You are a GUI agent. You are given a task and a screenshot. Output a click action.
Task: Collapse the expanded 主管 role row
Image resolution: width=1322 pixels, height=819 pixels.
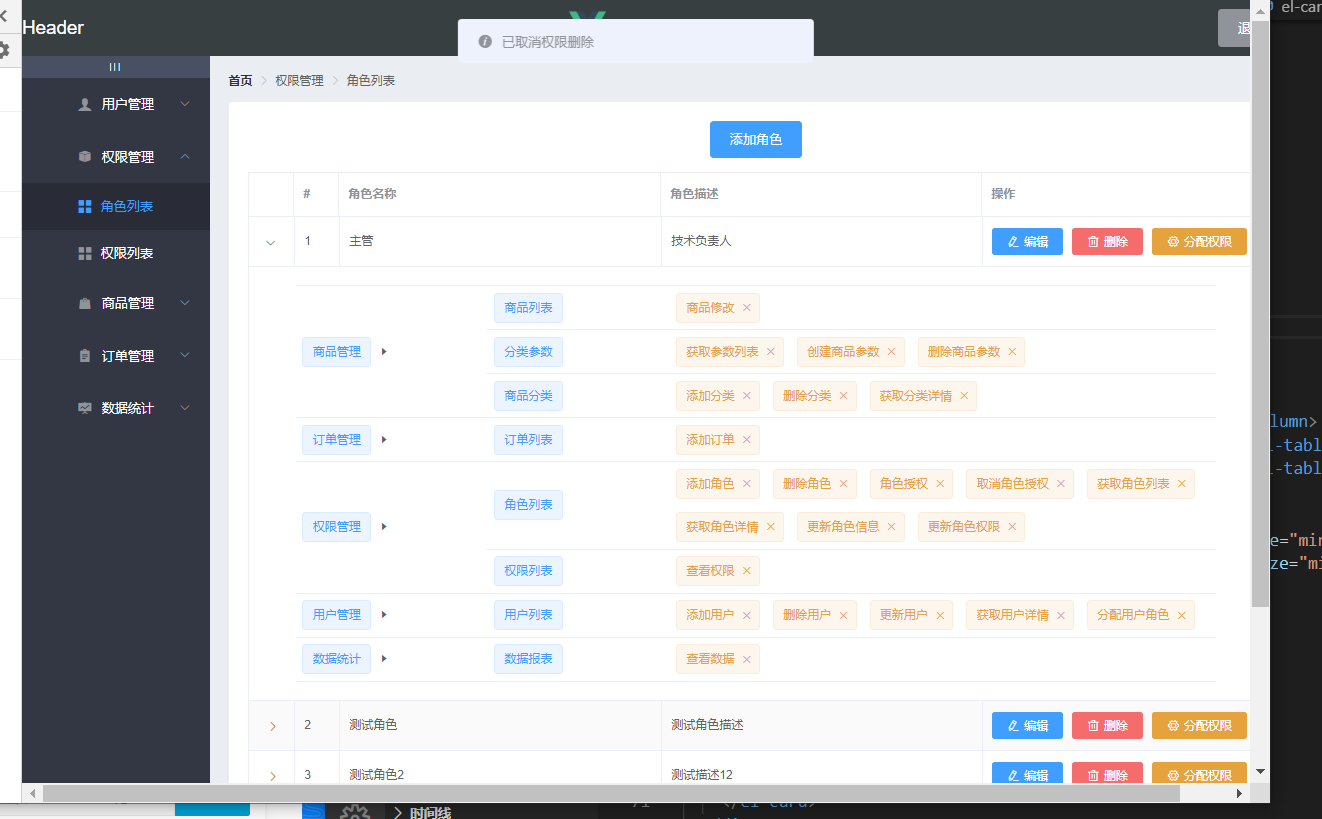tap(271, 242)
